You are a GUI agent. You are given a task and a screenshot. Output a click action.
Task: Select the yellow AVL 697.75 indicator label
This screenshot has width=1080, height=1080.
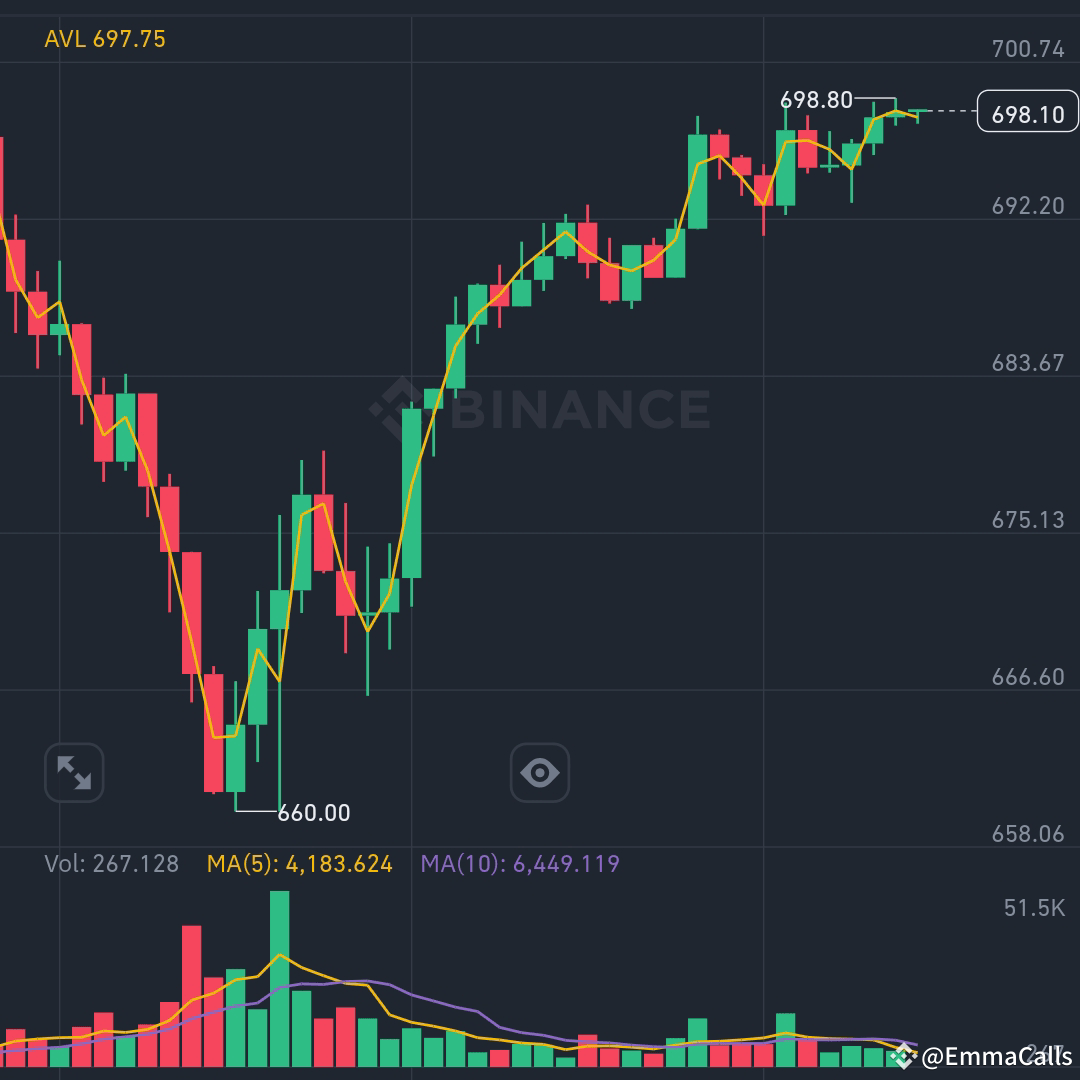[104, 41]
